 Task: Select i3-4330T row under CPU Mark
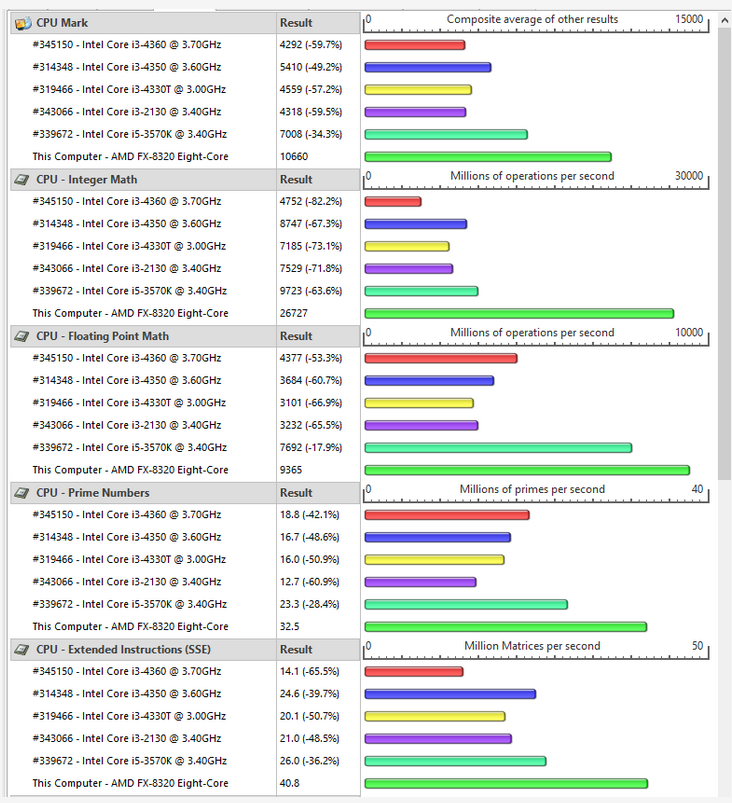(185, 90)
